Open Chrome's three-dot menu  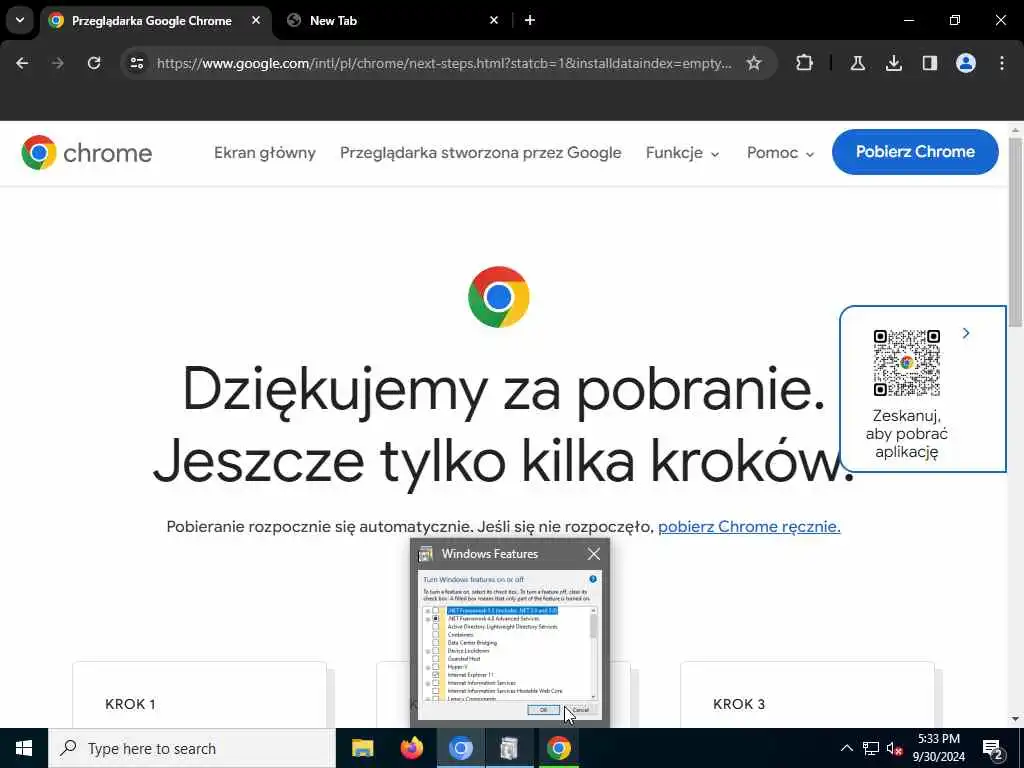point(1001,63)
